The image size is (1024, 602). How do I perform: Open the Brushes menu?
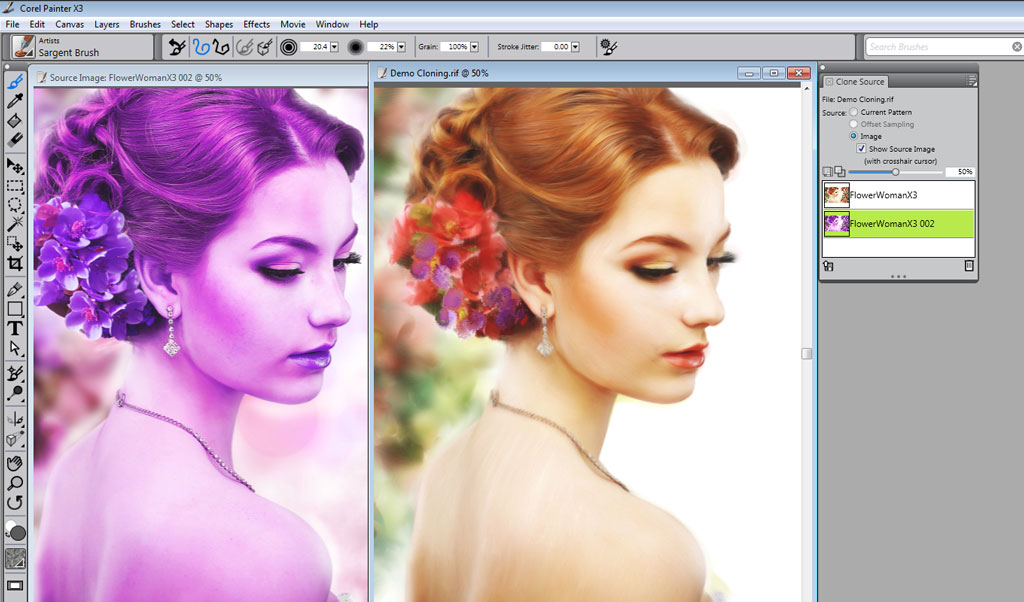144,24
